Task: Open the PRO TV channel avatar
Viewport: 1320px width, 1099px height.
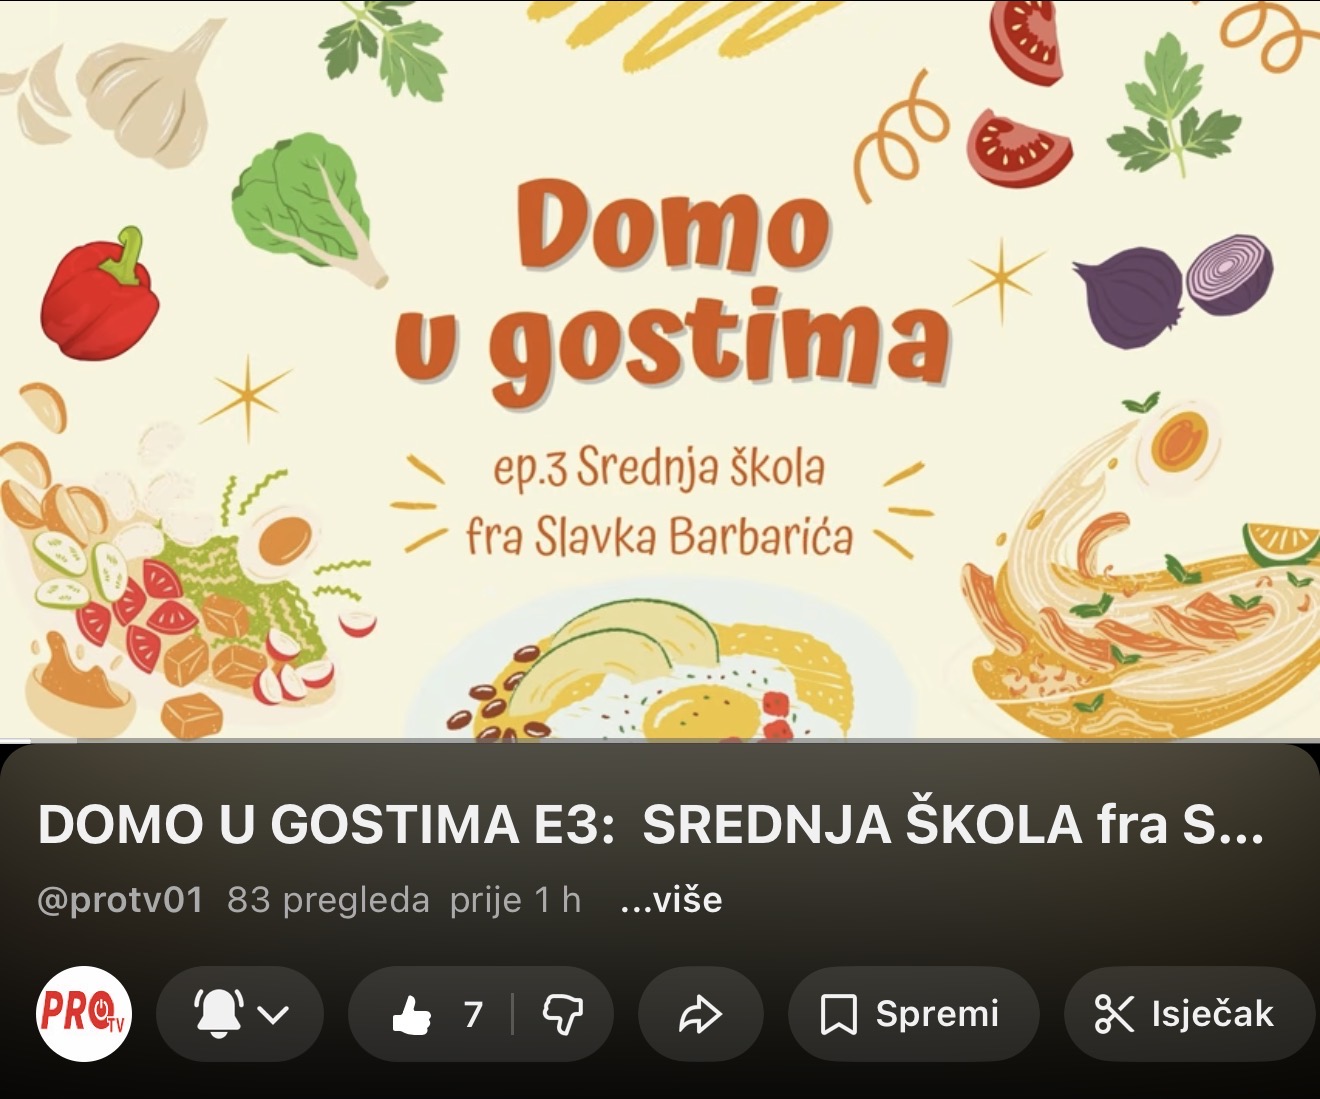Action: (x=84, y=1013)
